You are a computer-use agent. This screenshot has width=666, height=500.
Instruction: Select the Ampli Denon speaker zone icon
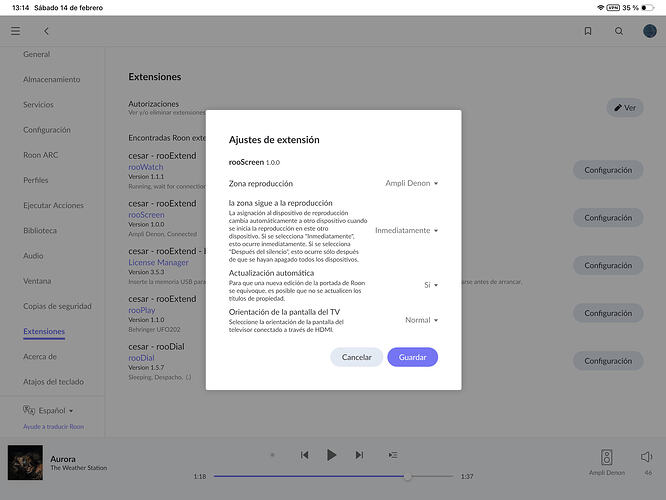[x=607, y=456]
